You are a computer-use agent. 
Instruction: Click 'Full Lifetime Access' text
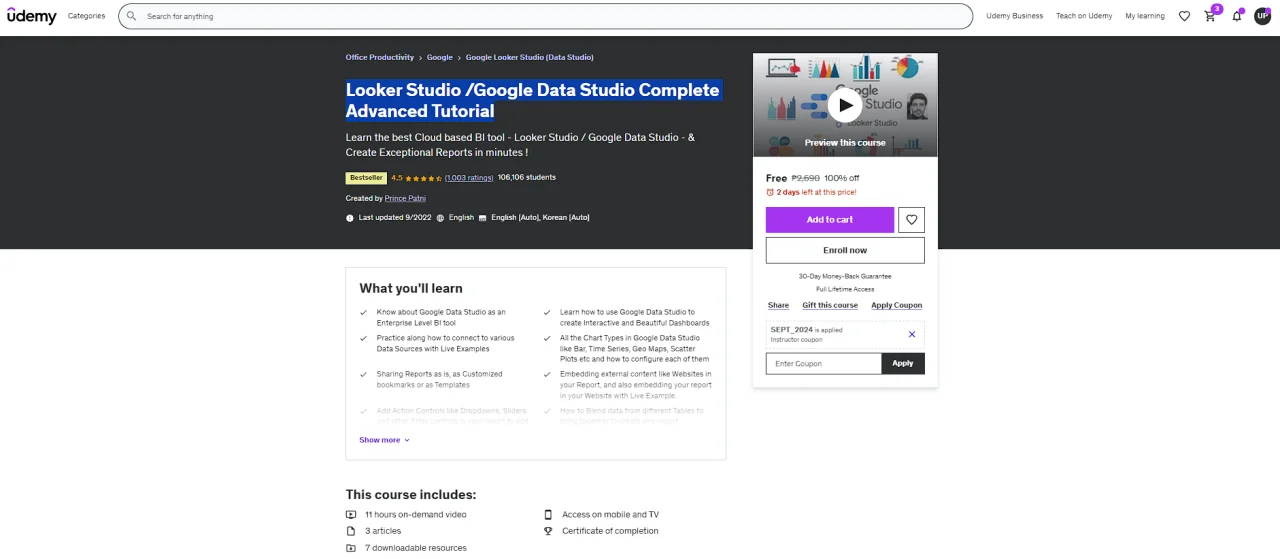pyautogui.click(x=845, y=289)
